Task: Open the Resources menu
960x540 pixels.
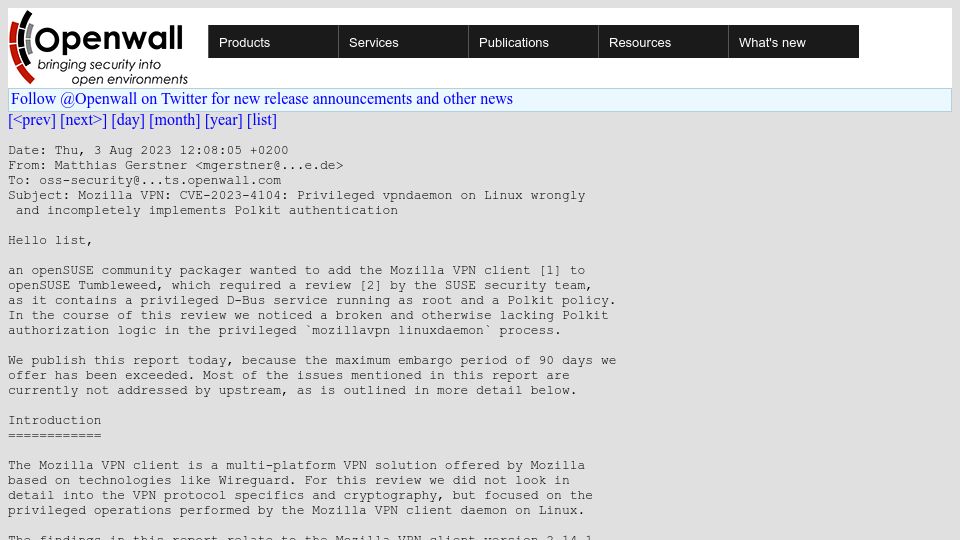Action: pos(663,42)
